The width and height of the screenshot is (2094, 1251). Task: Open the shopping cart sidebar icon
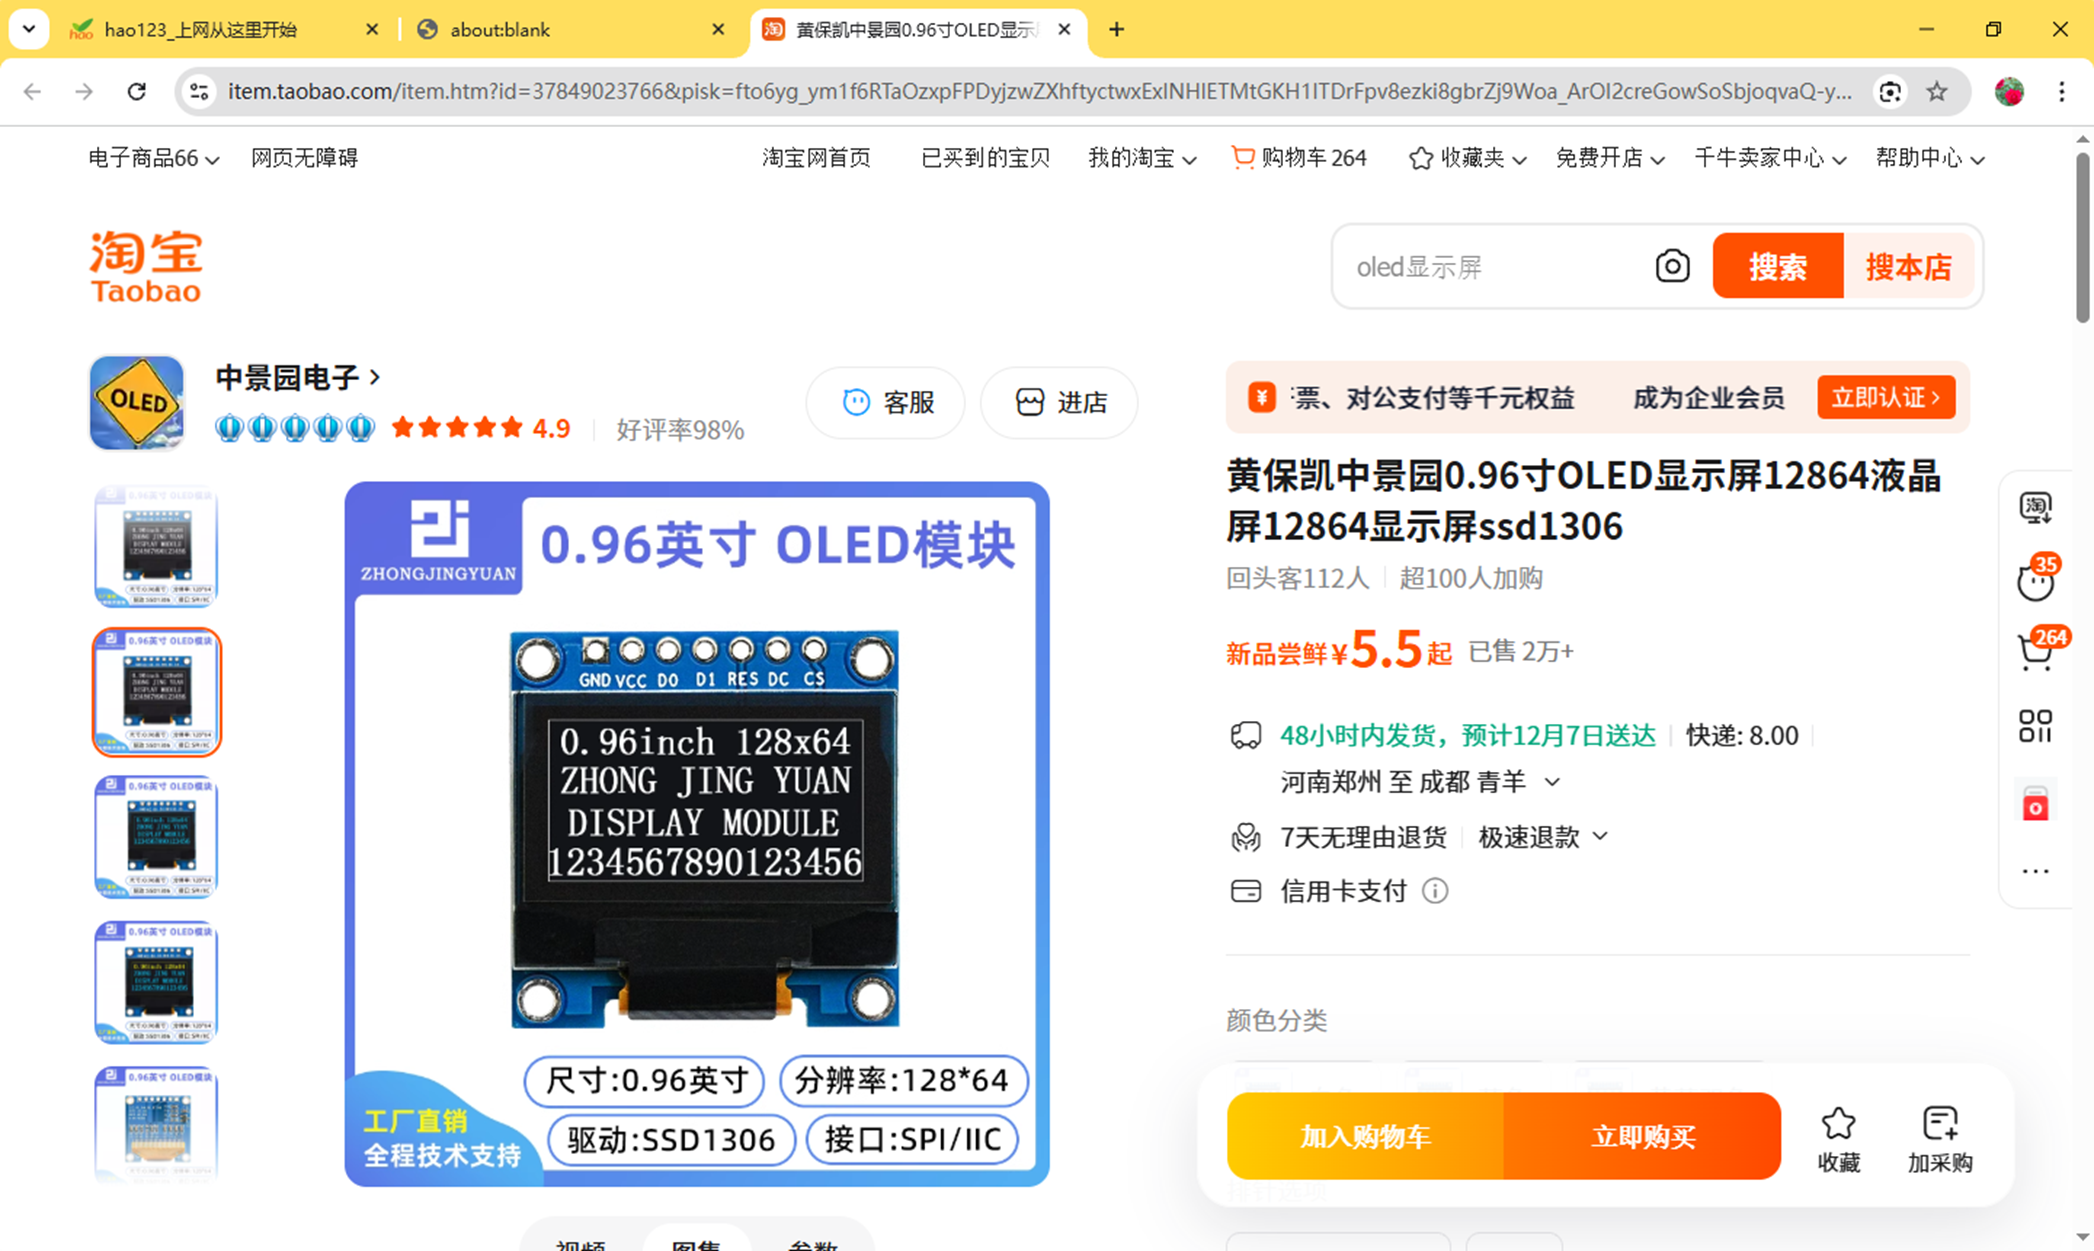pos(2036,651)
